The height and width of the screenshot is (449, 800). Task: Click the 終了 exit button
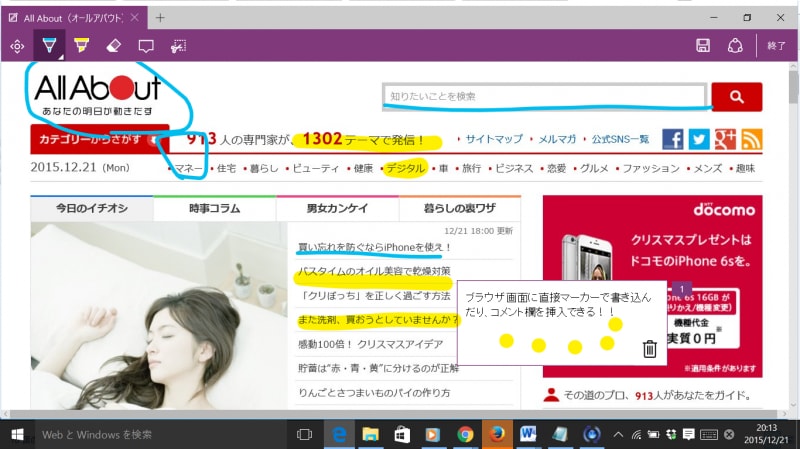pos(776,45)
